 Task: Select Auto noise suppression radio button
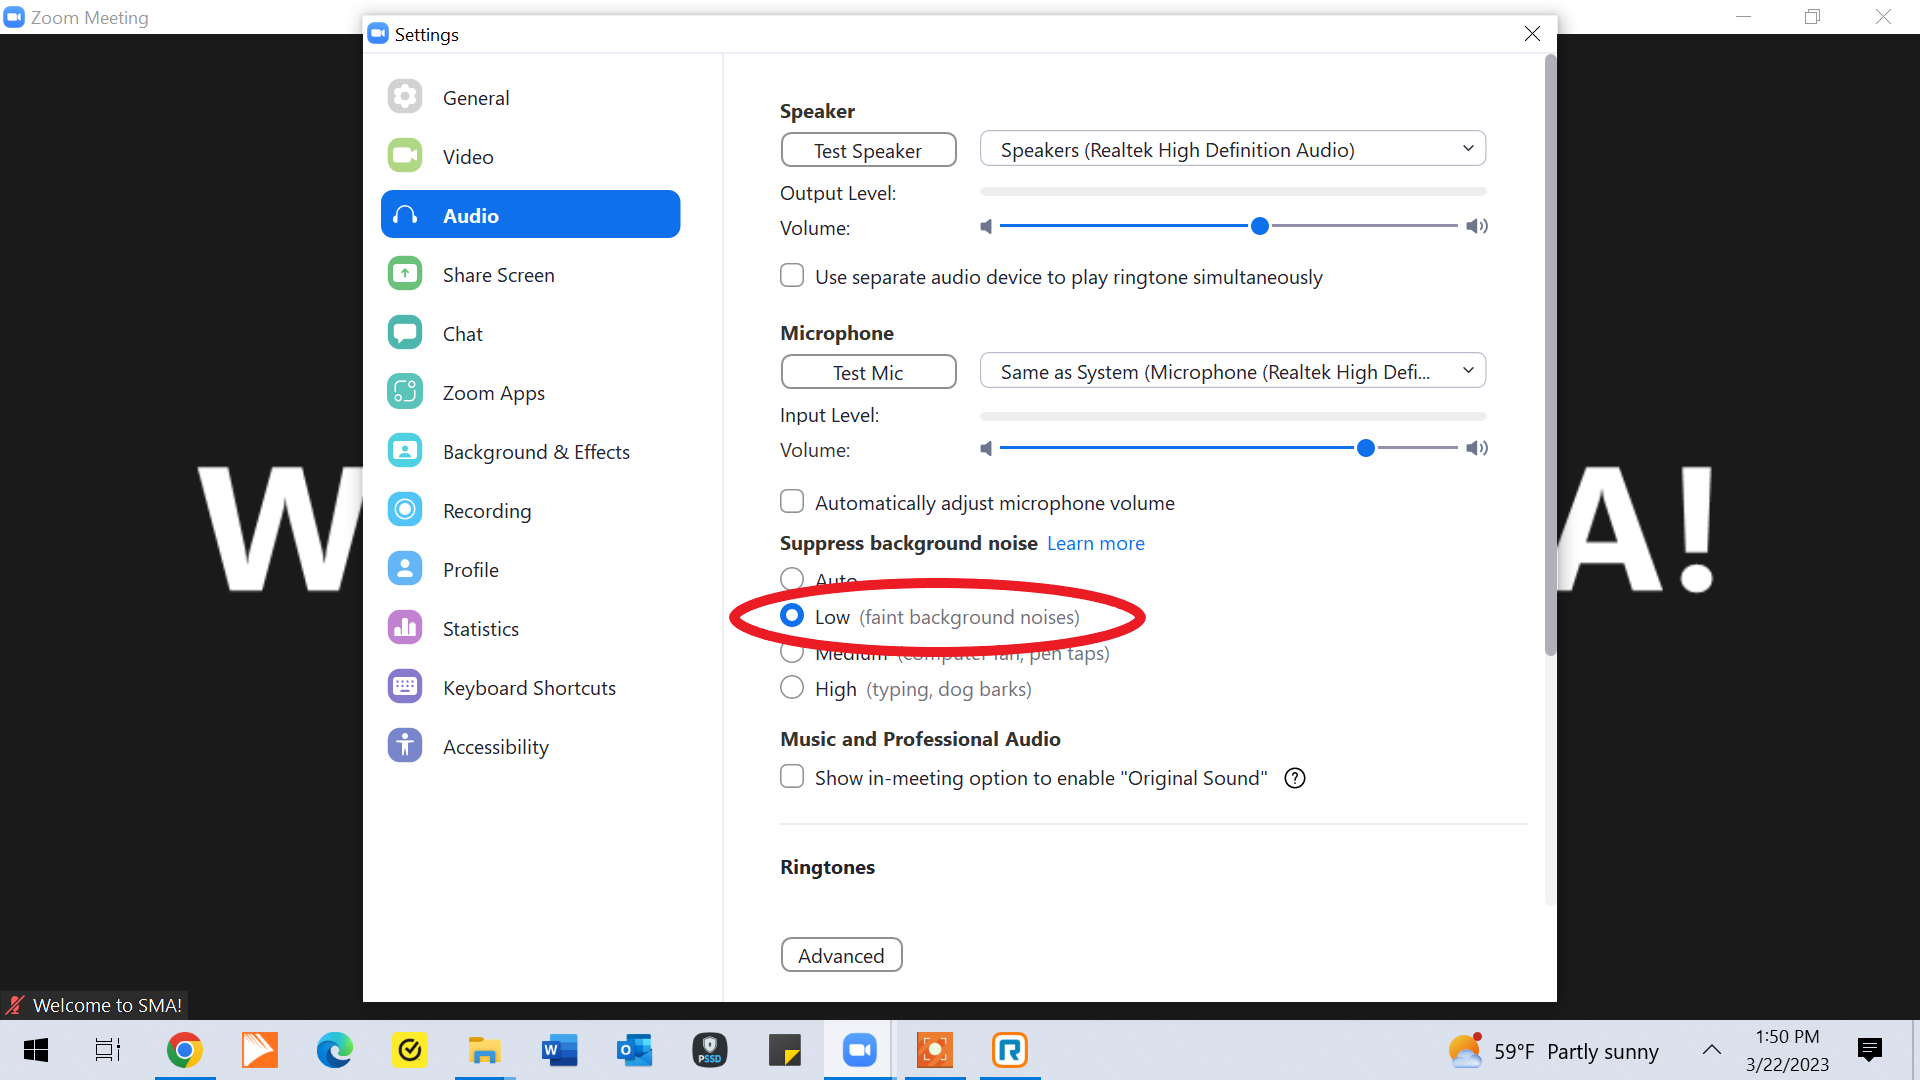[792, 578]
